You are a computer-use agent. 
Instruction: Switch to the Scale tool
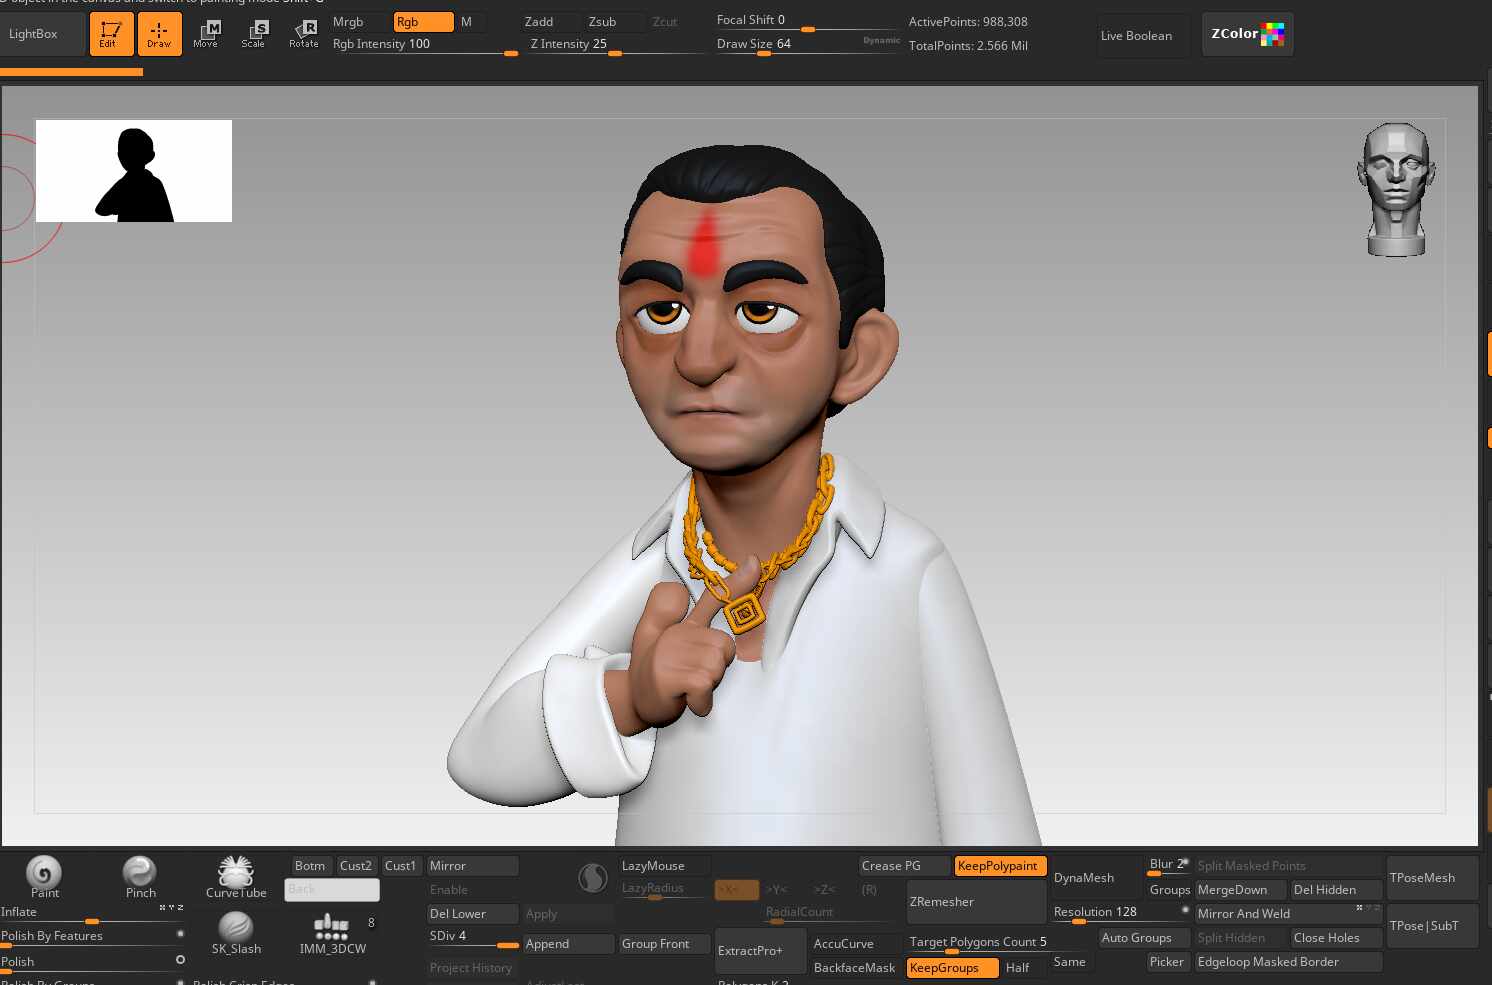(254, 34)
